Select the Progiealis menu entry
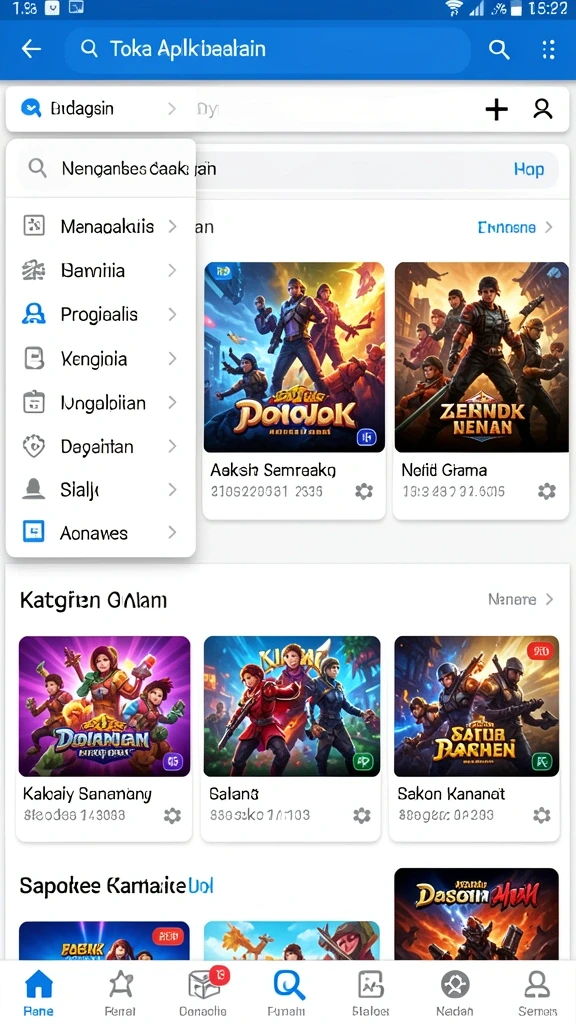The height and width of the screenshot is (1024, 576). [x=101, y=315]
